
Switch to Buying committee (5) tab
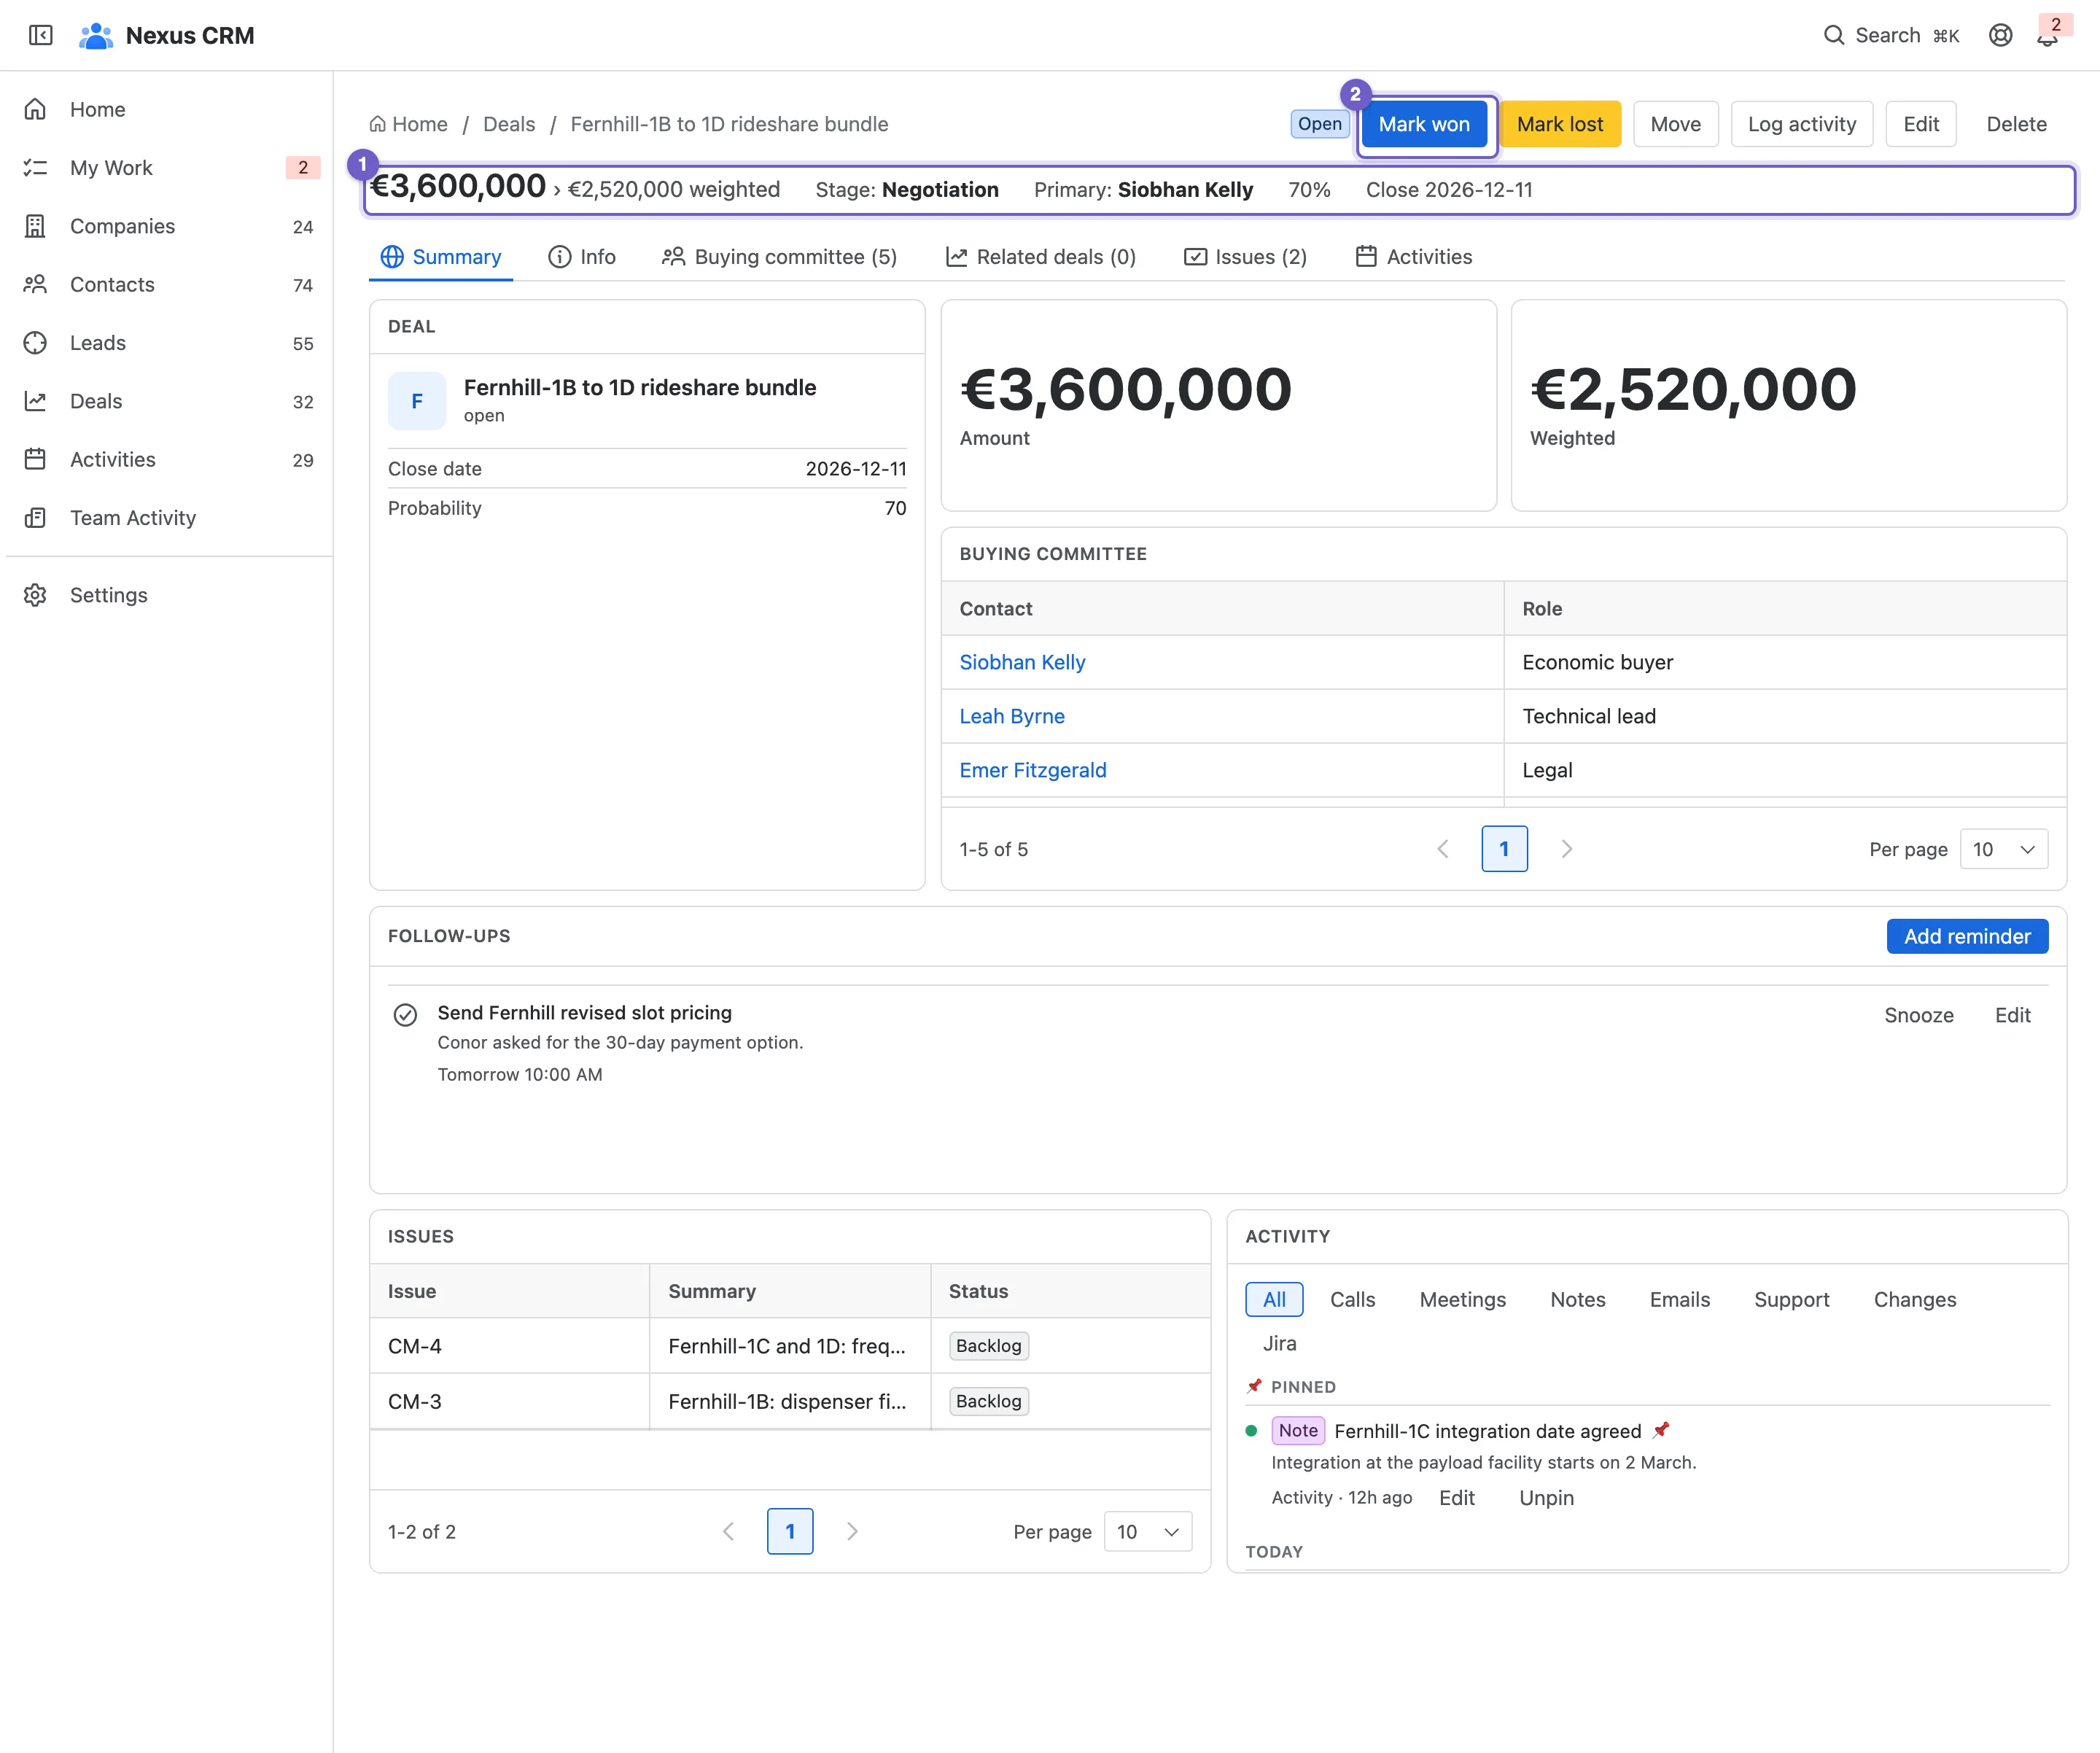(780, 257)
